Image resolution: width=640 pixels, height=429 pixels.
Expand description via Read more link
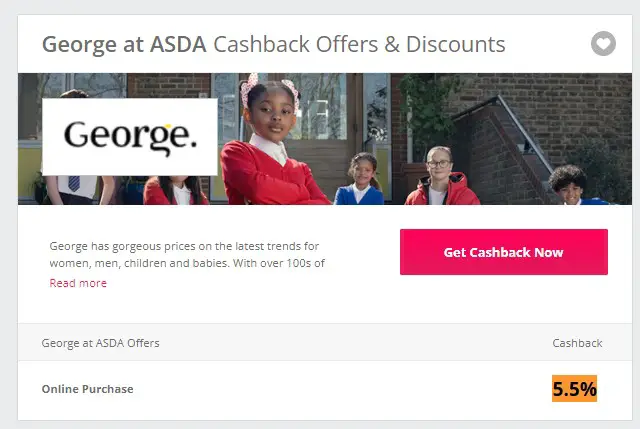pyautogui.click(x=78, y=283)
